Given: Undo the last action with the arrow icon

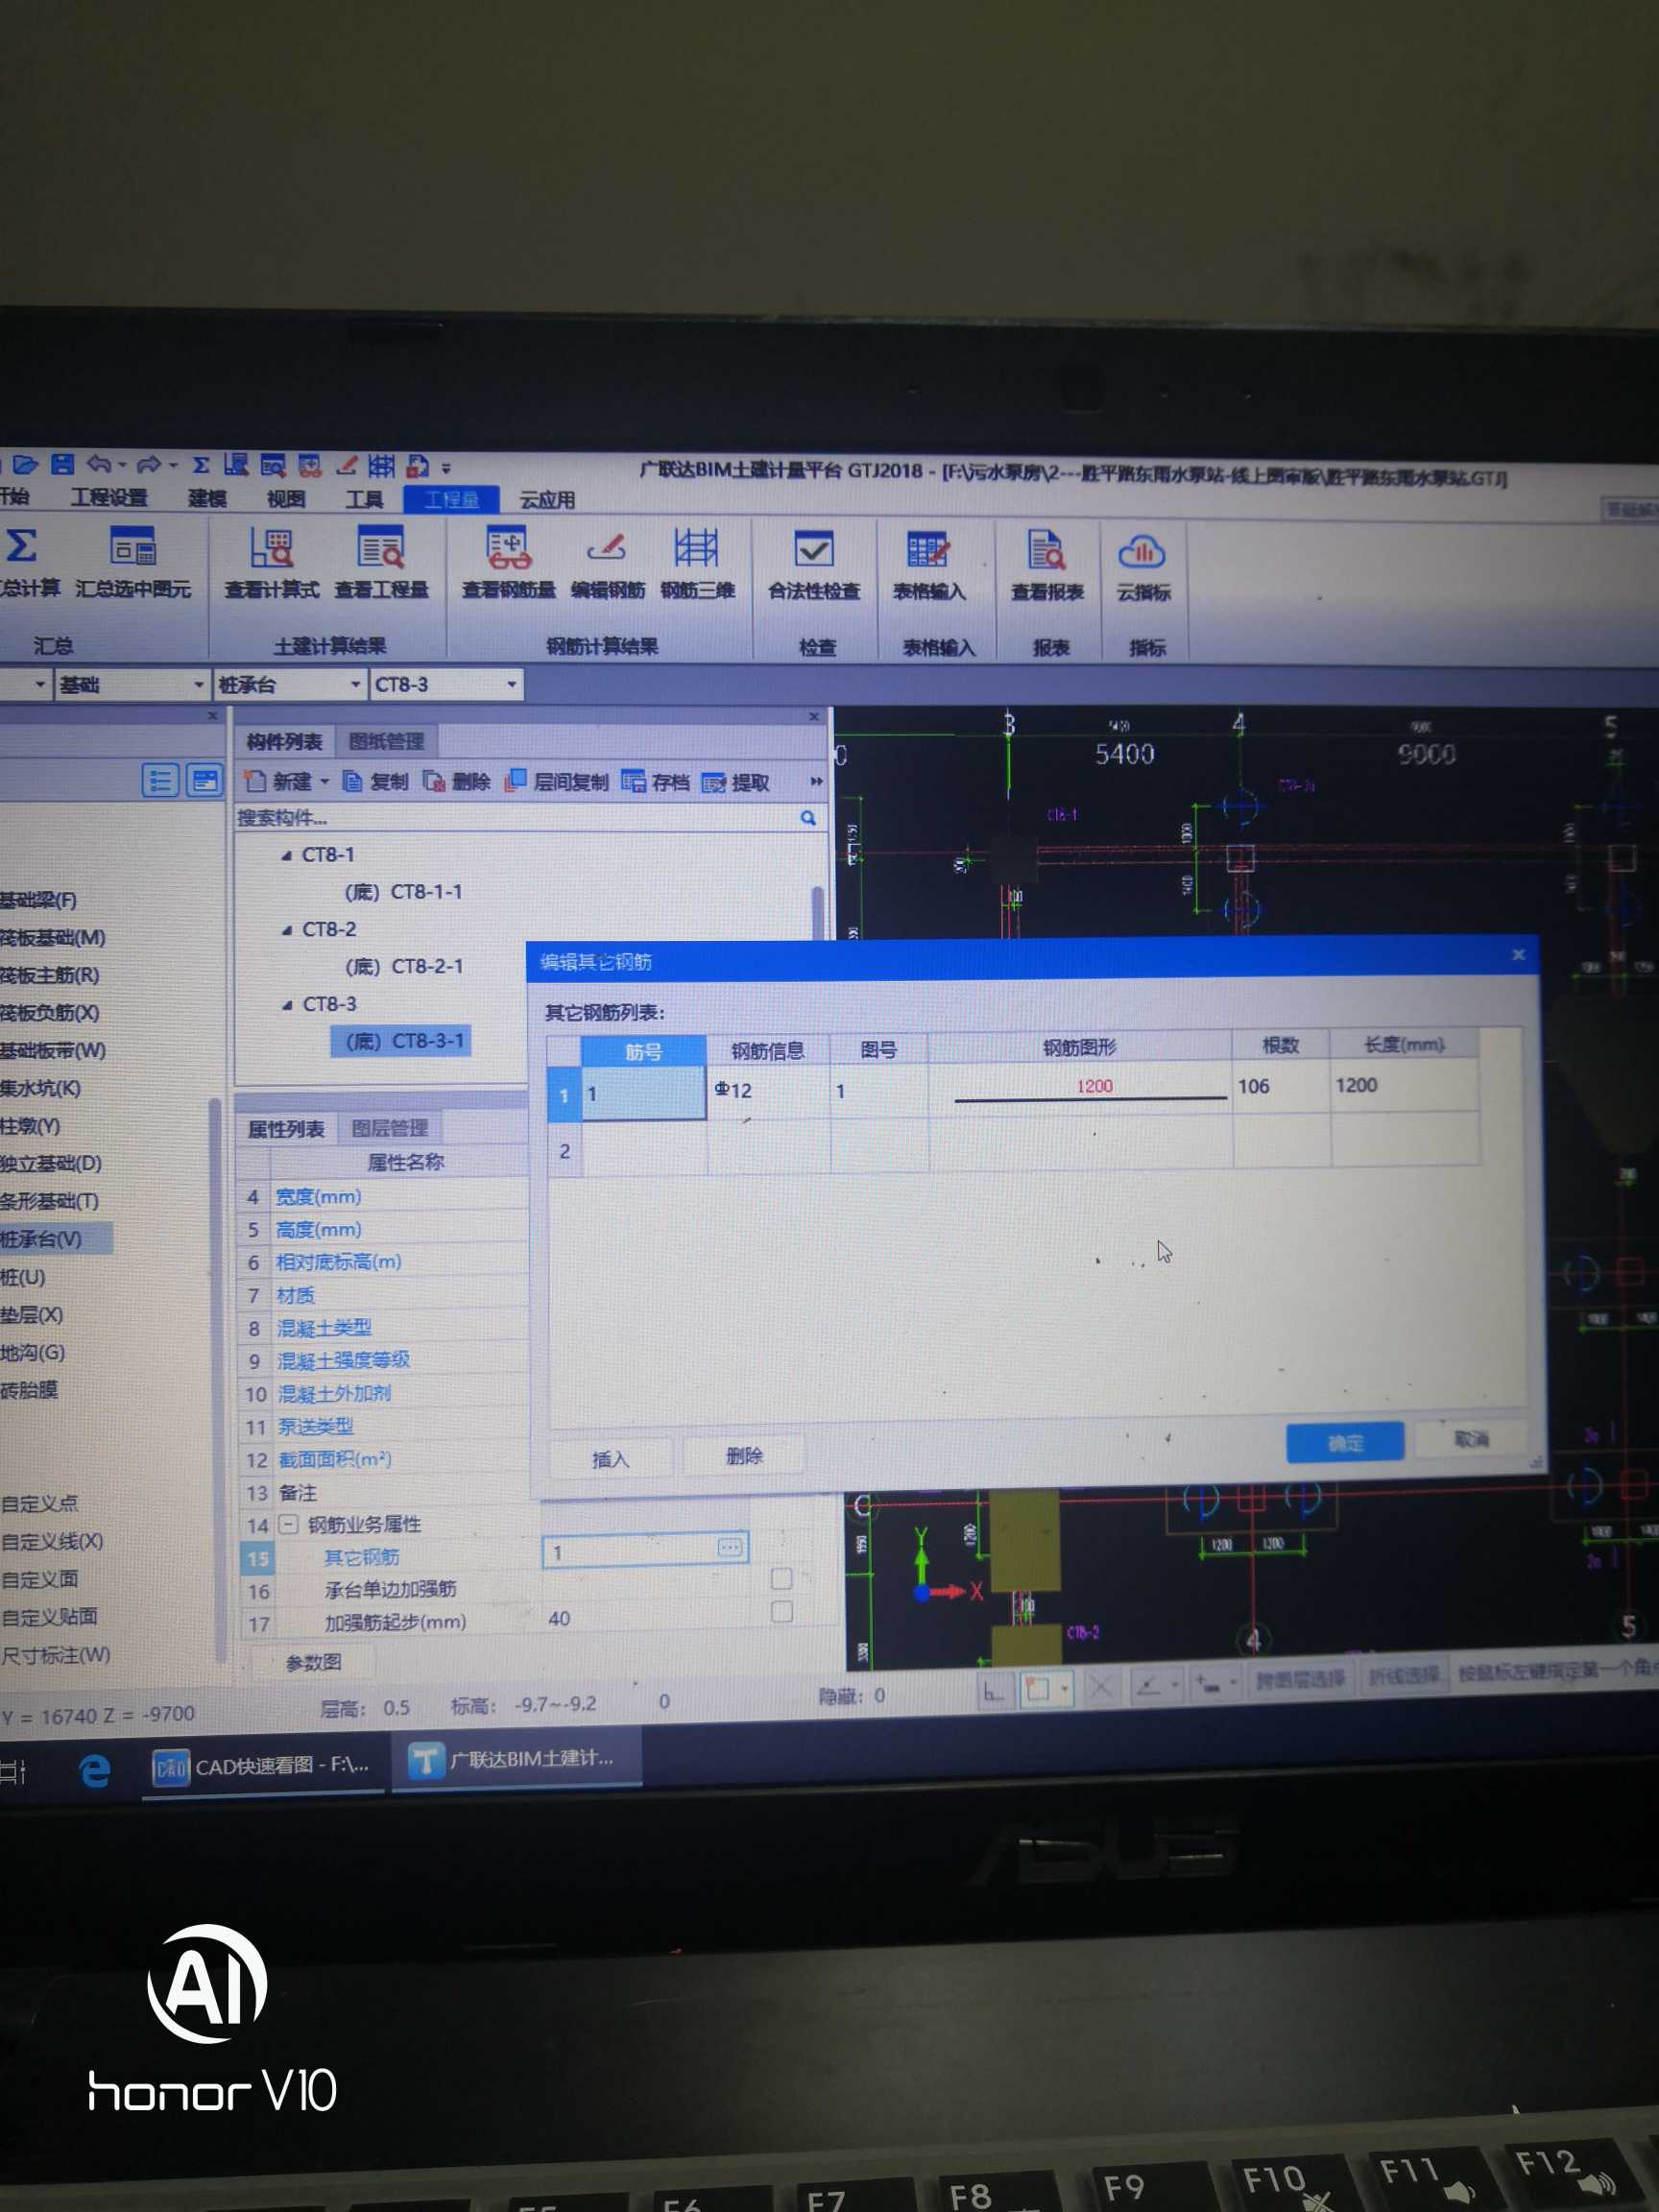Looking at the screenshot, I should tap(99, 464).
